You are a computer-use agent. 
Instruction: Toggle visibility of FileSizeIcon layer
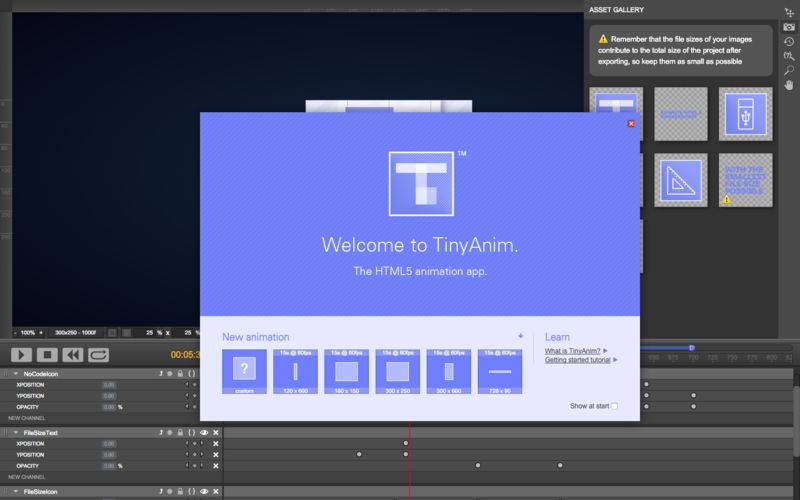pyautogui.click(x=204, y=492)
